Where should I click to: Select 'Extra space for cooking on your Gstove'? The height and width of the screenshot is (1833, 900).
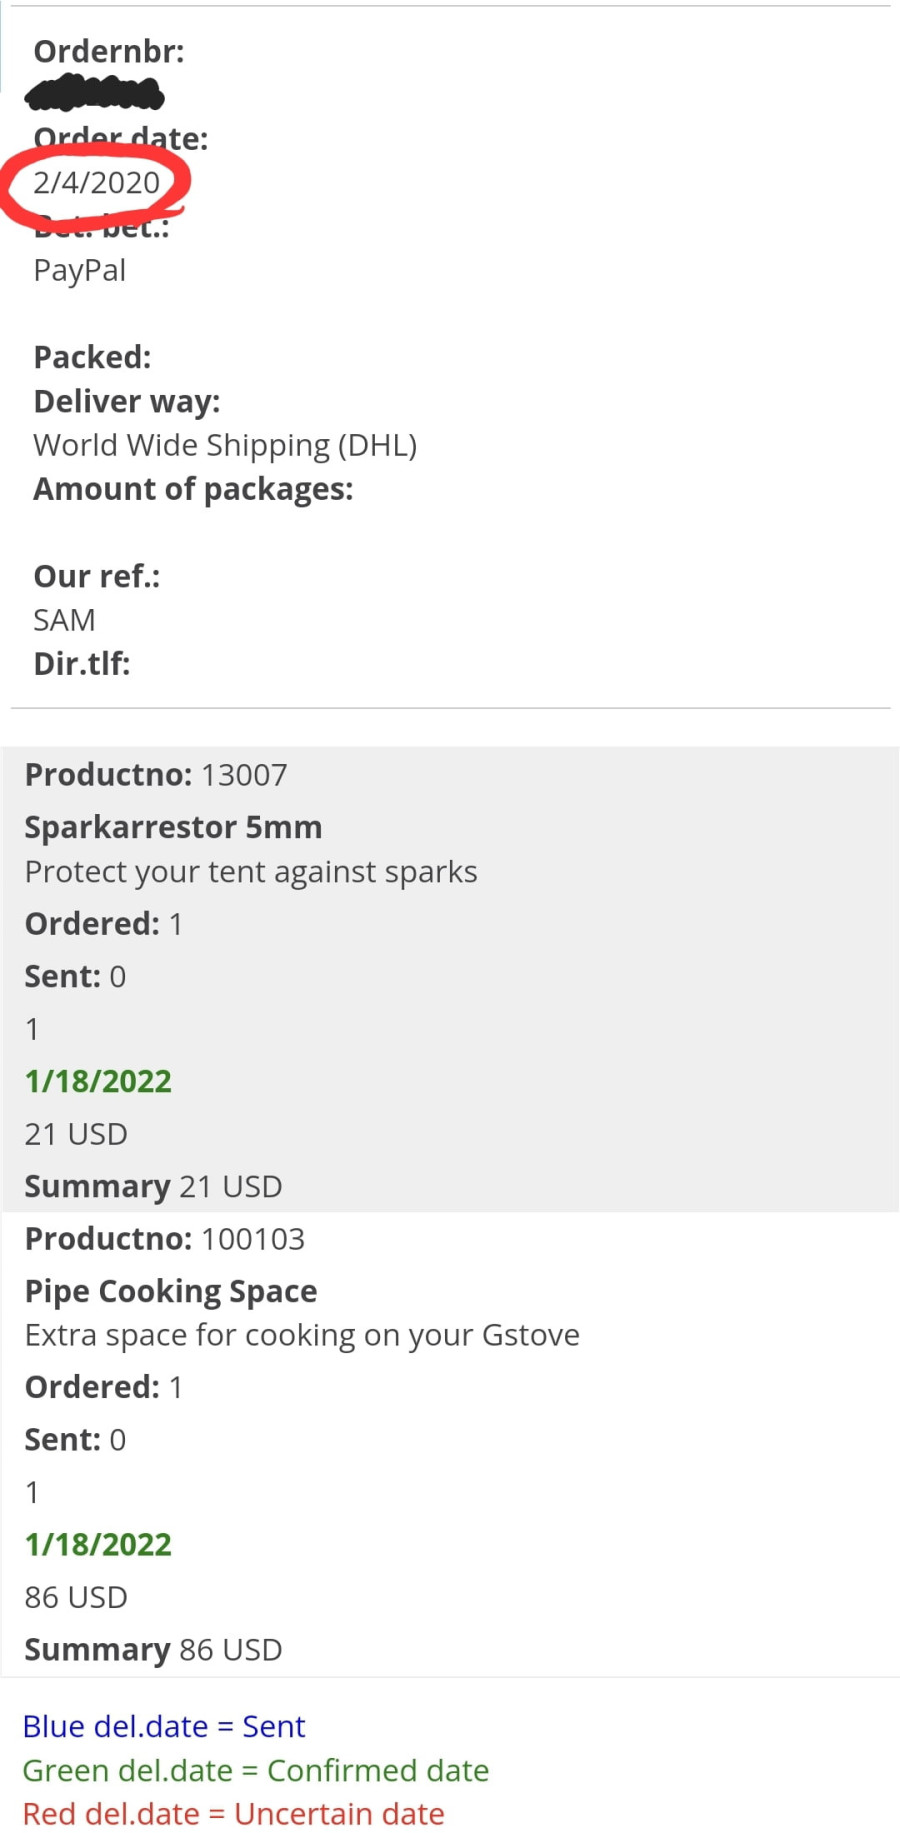pyautogui.click(x=302, y=1336)
